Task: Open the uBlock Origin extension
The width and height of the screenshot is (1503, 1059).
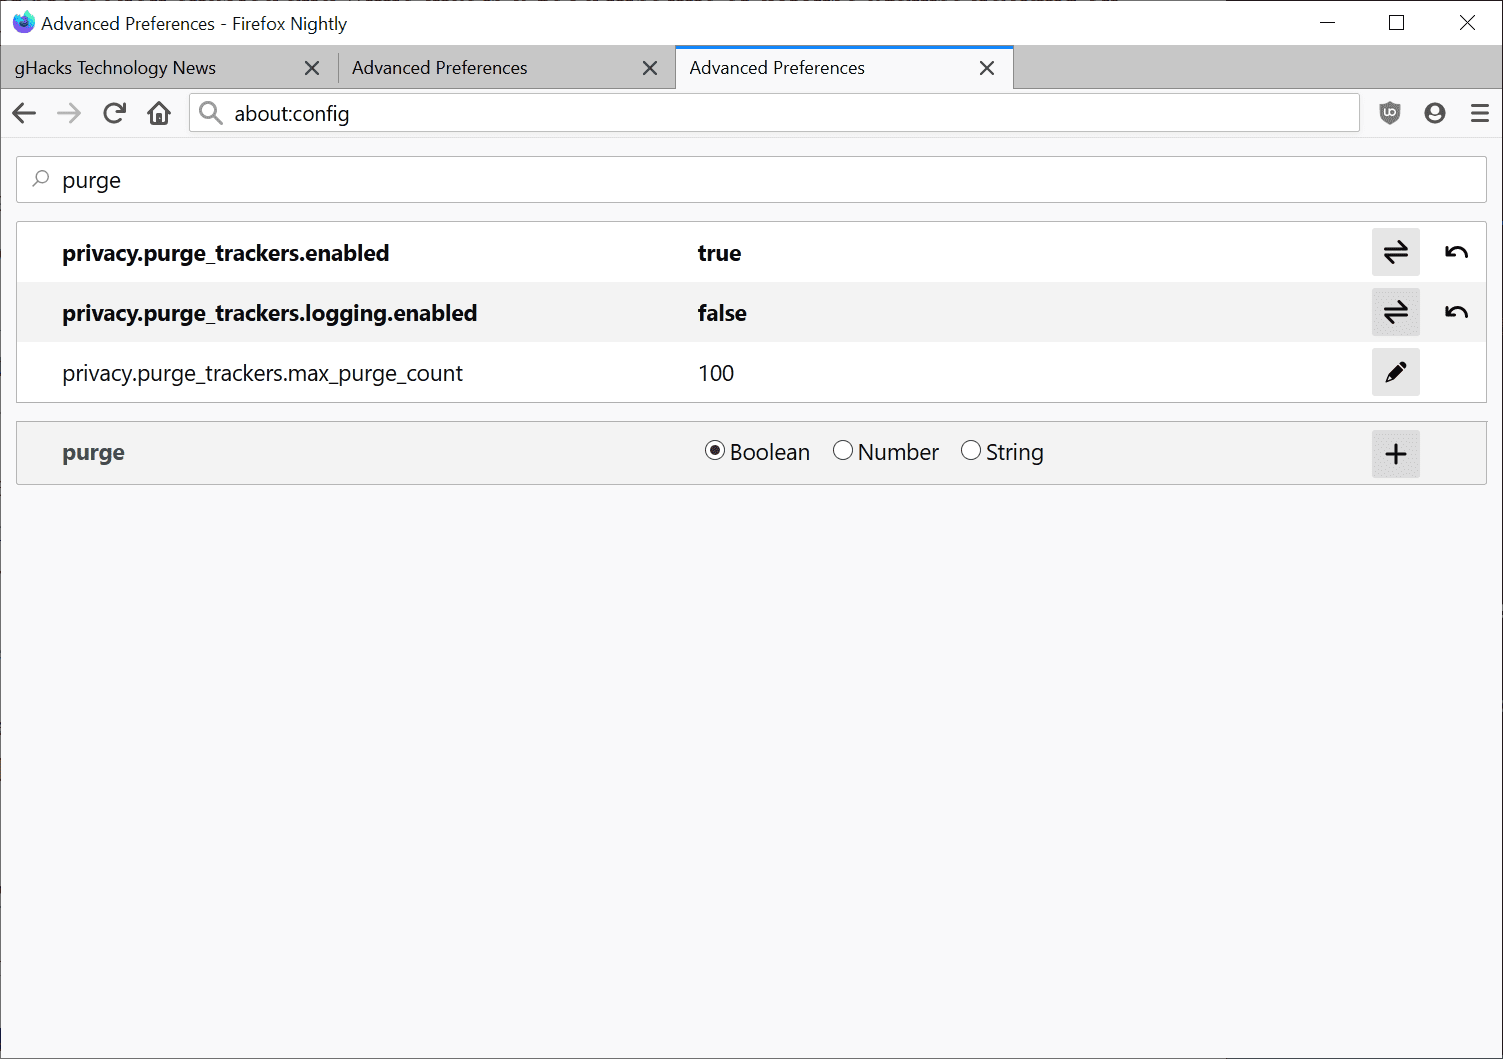Action: point(1390,113)
